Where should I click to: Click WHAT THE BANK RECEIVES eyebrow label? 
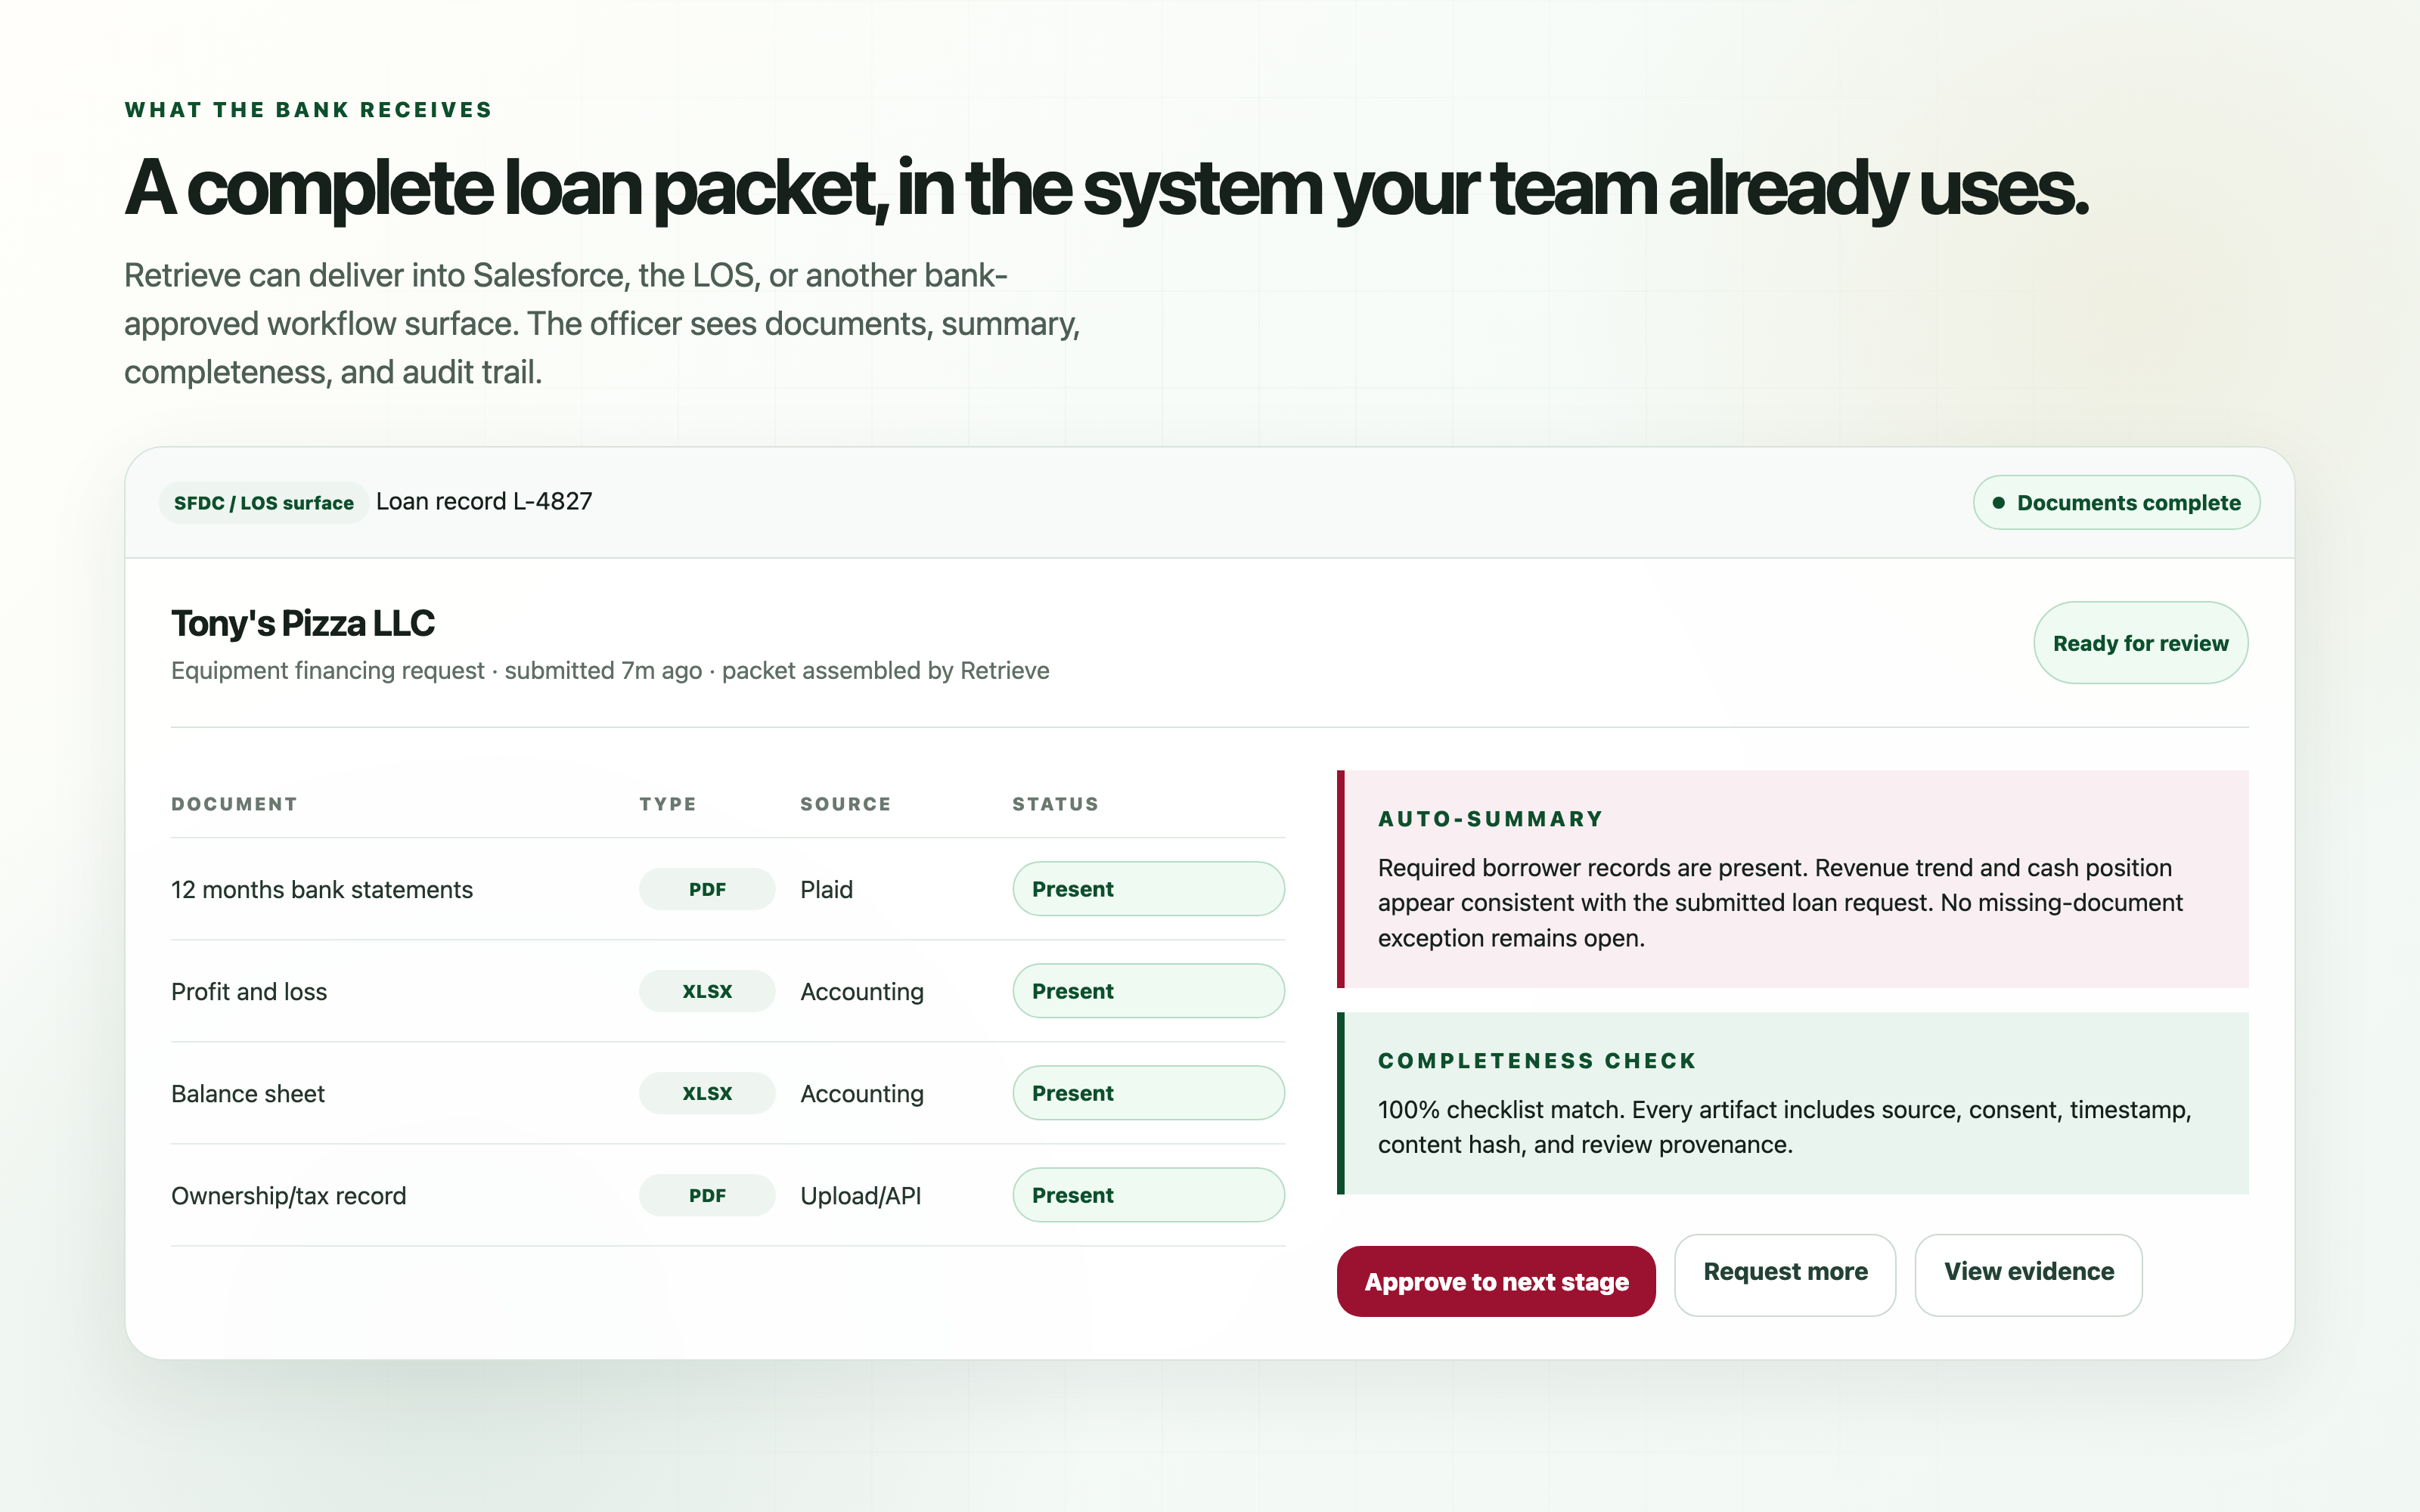[308, 110]
